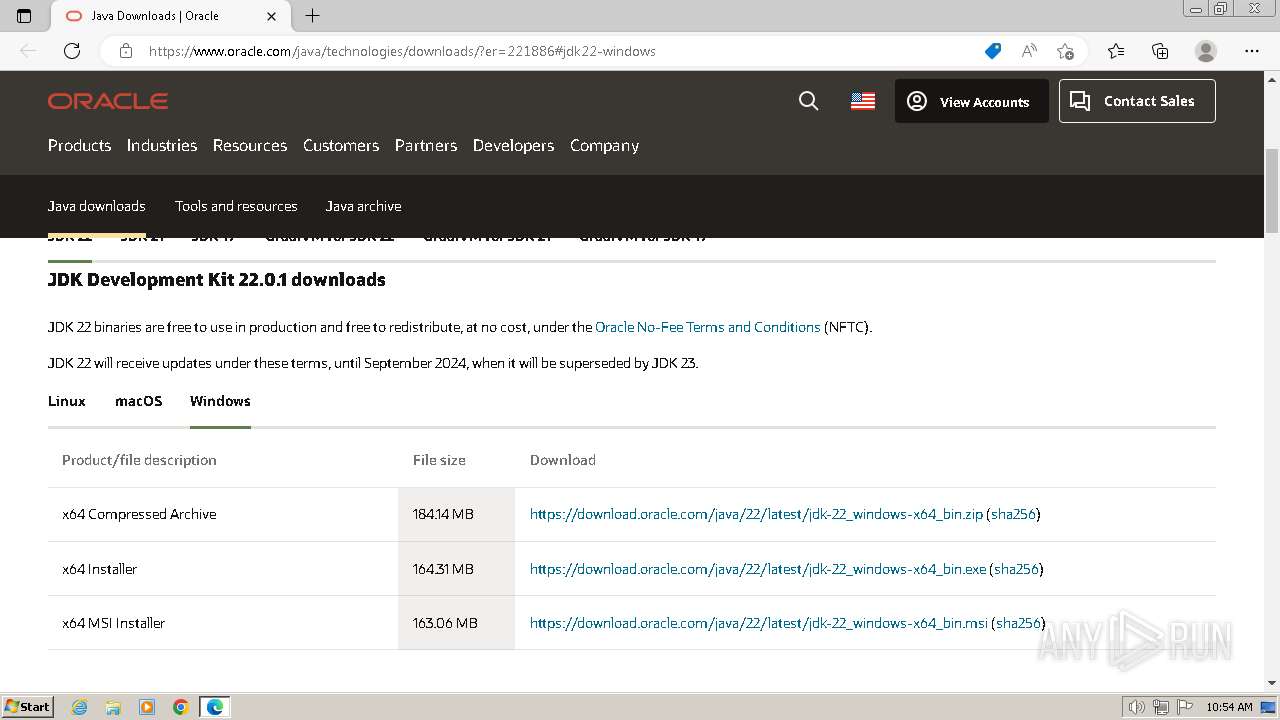Open the Customers menu

(x=341, y=145)
